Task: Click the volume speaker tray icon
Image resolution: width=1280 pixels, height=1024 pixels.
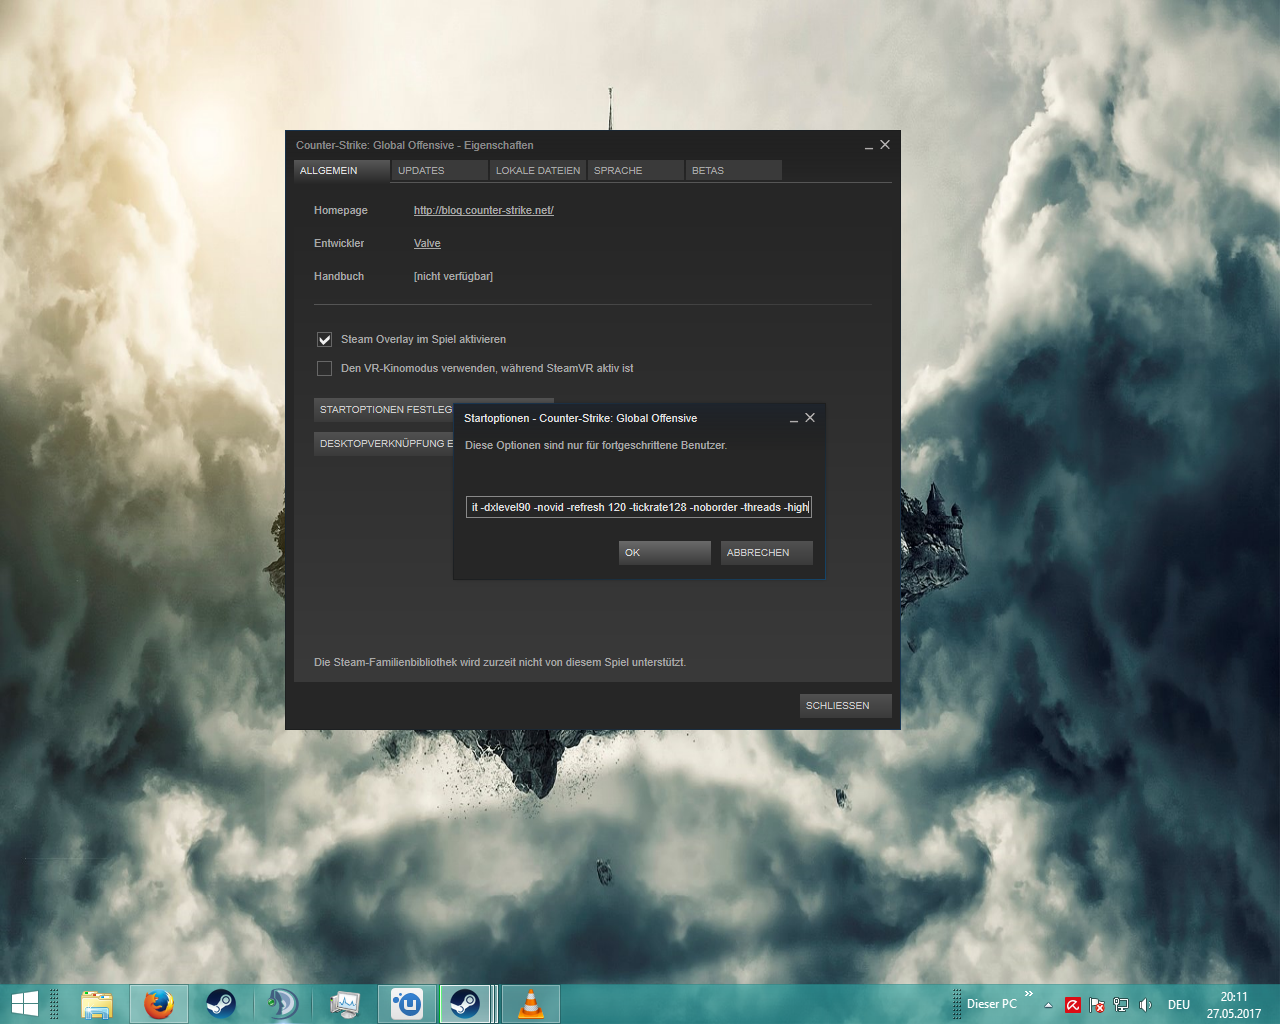Action: [x=1145, y=1005]
